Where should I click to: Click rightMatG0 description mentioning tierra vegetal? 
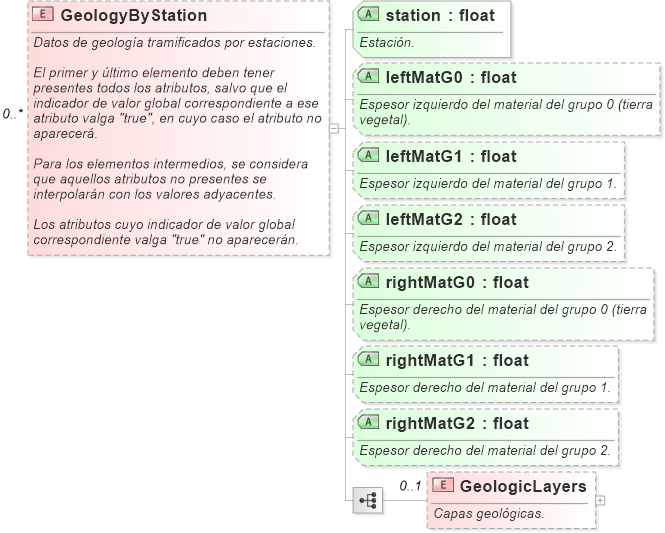(503, 317)
